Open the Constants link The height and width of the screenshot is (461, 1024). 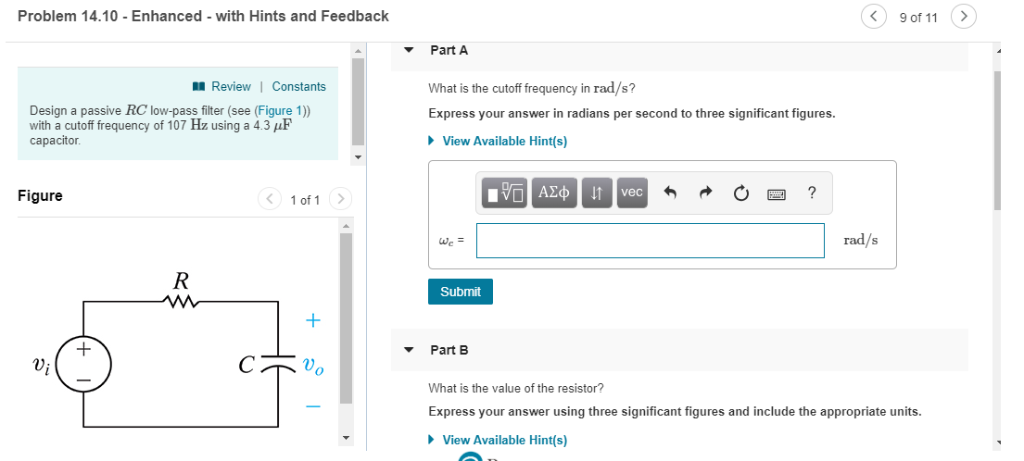pyautogui.click(x=299, y=86)
